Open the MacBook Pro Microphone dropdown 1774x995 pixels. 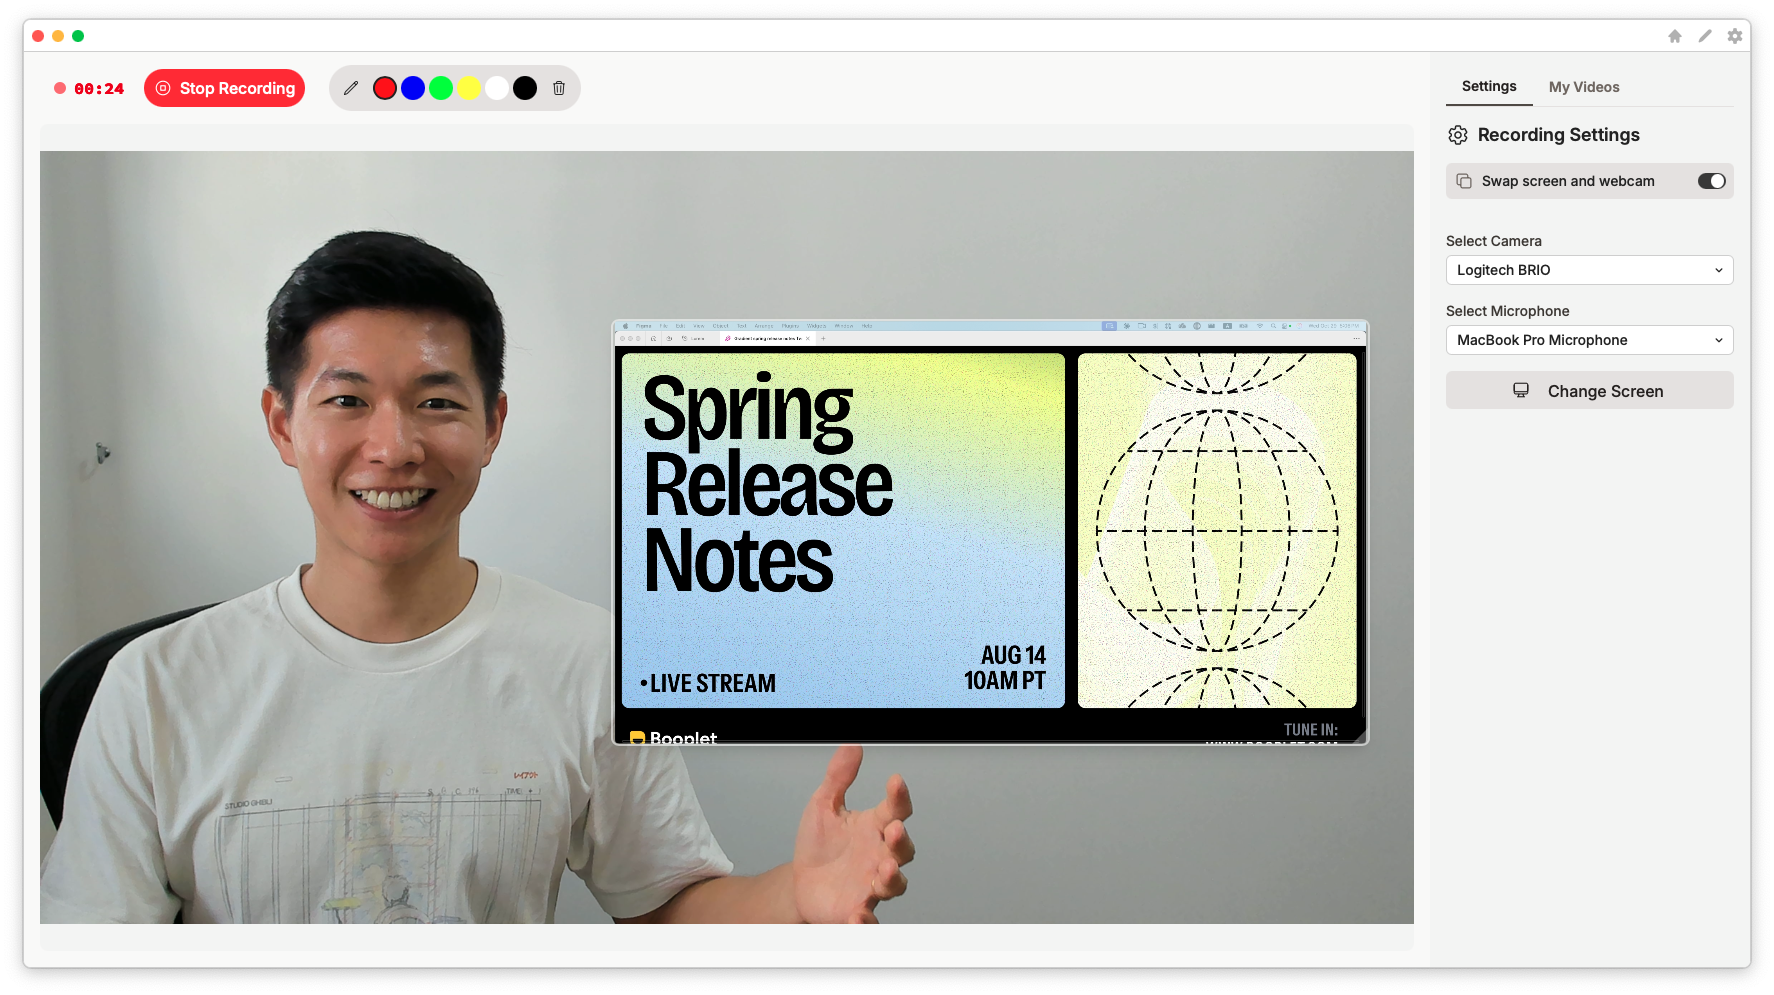pyautogui.click(x=1589, y=340)
